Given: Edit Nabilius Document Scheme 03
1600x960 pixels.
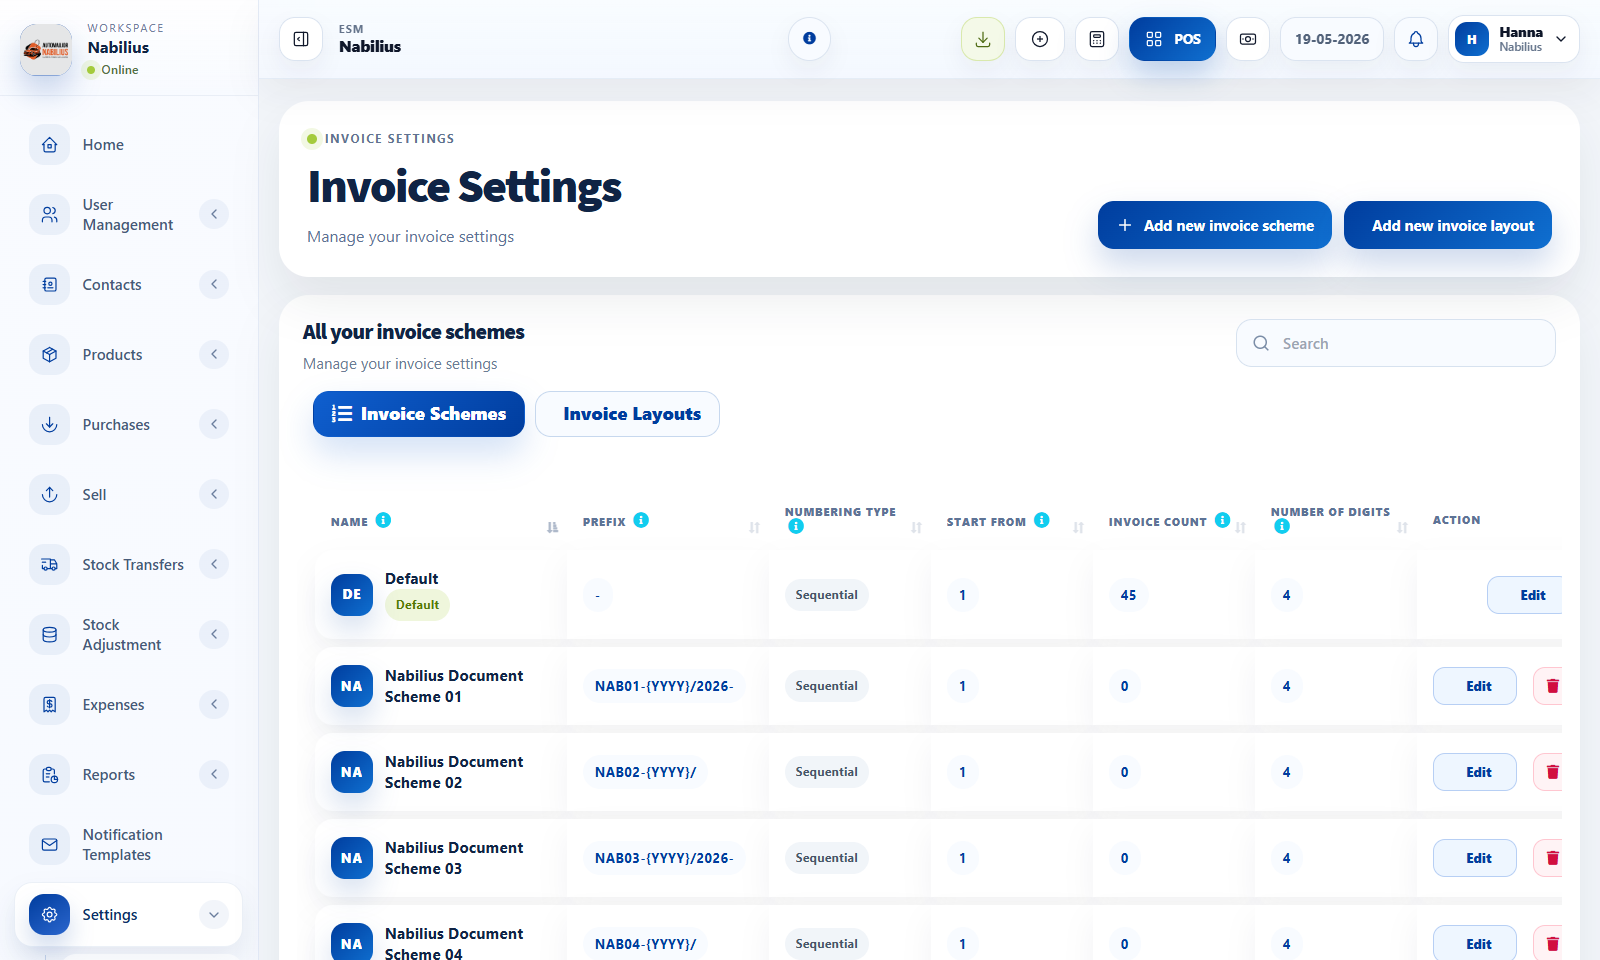Looking at the screenshot, I should 1475,858.
